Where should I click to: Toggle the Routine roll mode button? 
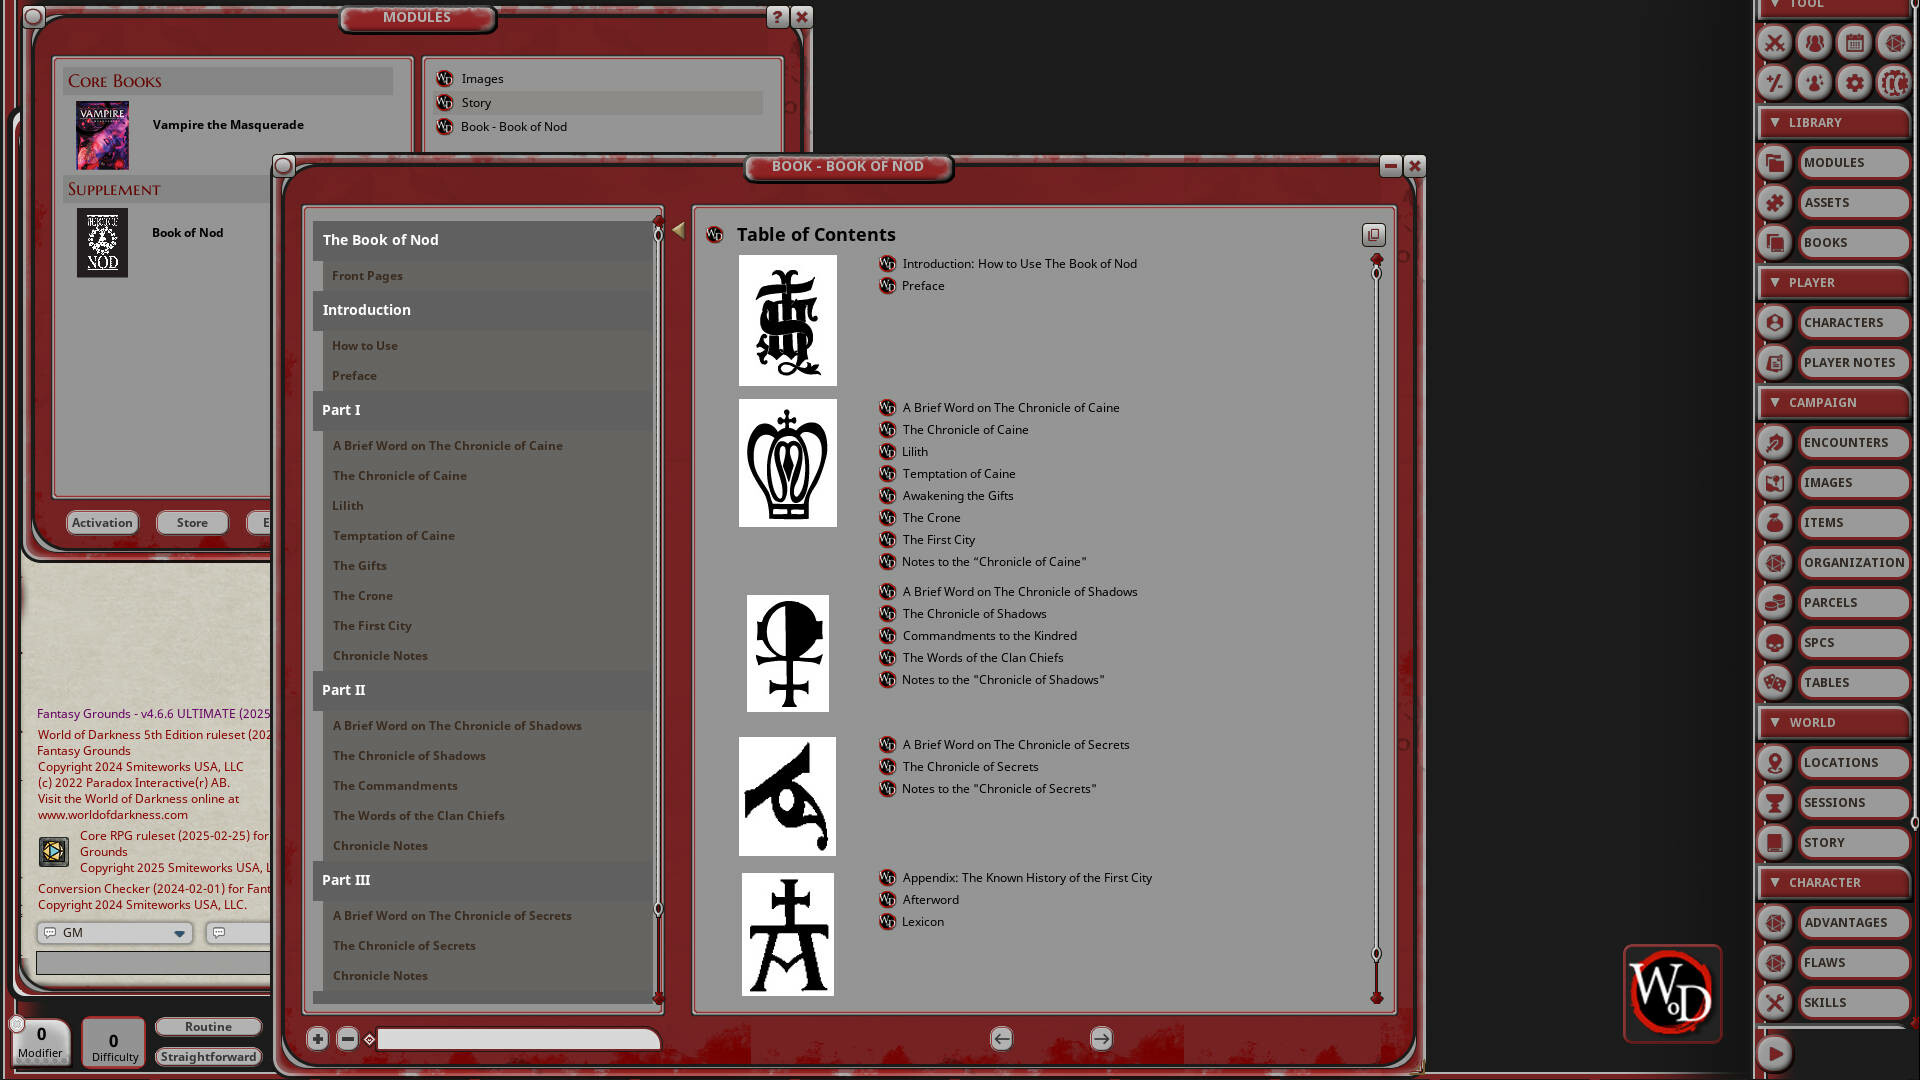click(x=208, y=1026)
